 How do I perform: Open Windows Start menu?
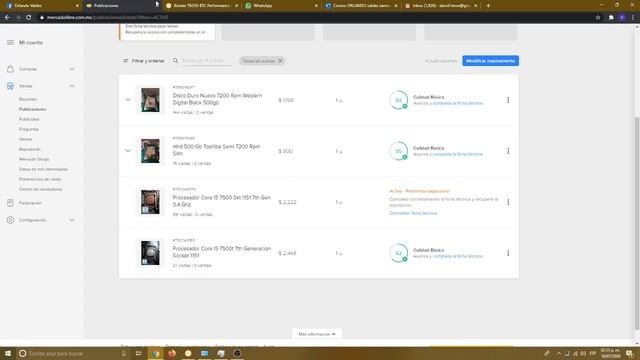click(x=8, y=353)
